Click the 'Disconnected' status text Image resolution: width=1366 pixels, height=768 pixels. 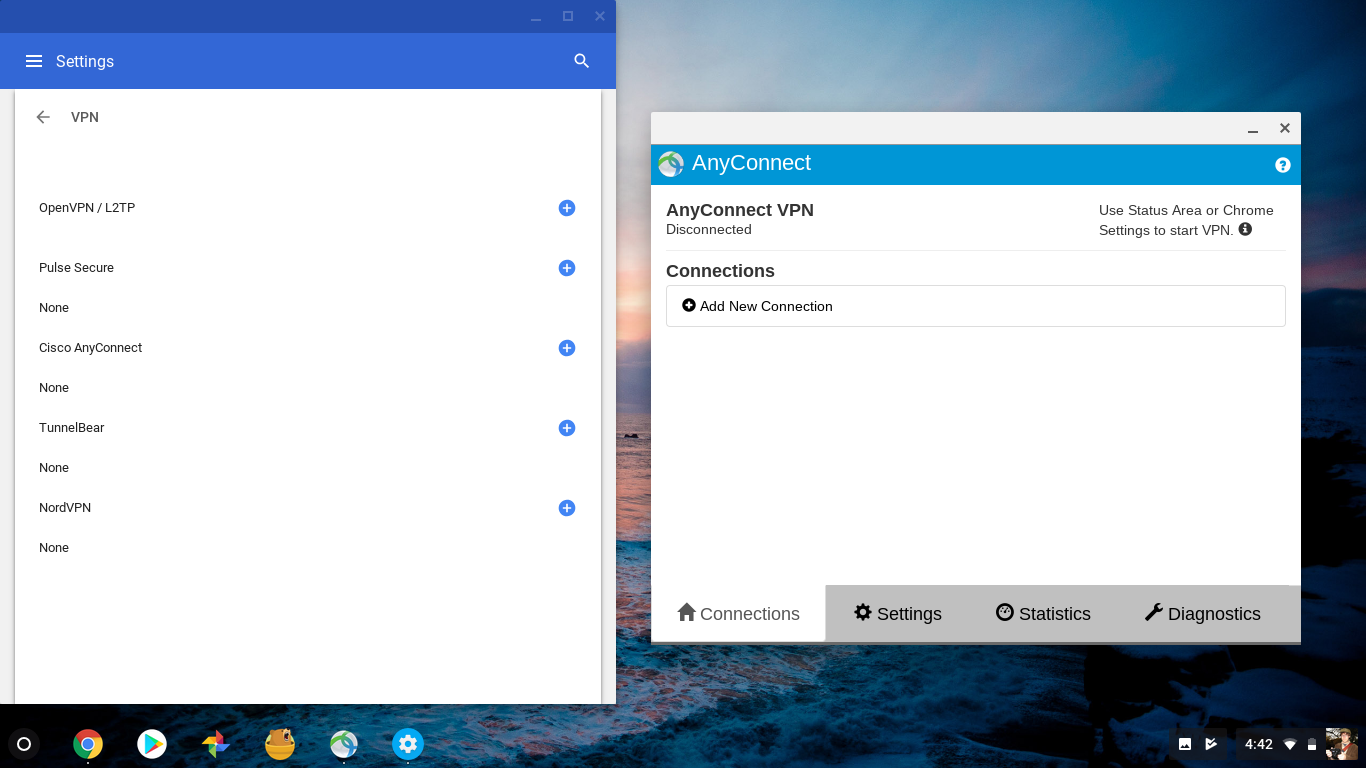pos(708,229)
